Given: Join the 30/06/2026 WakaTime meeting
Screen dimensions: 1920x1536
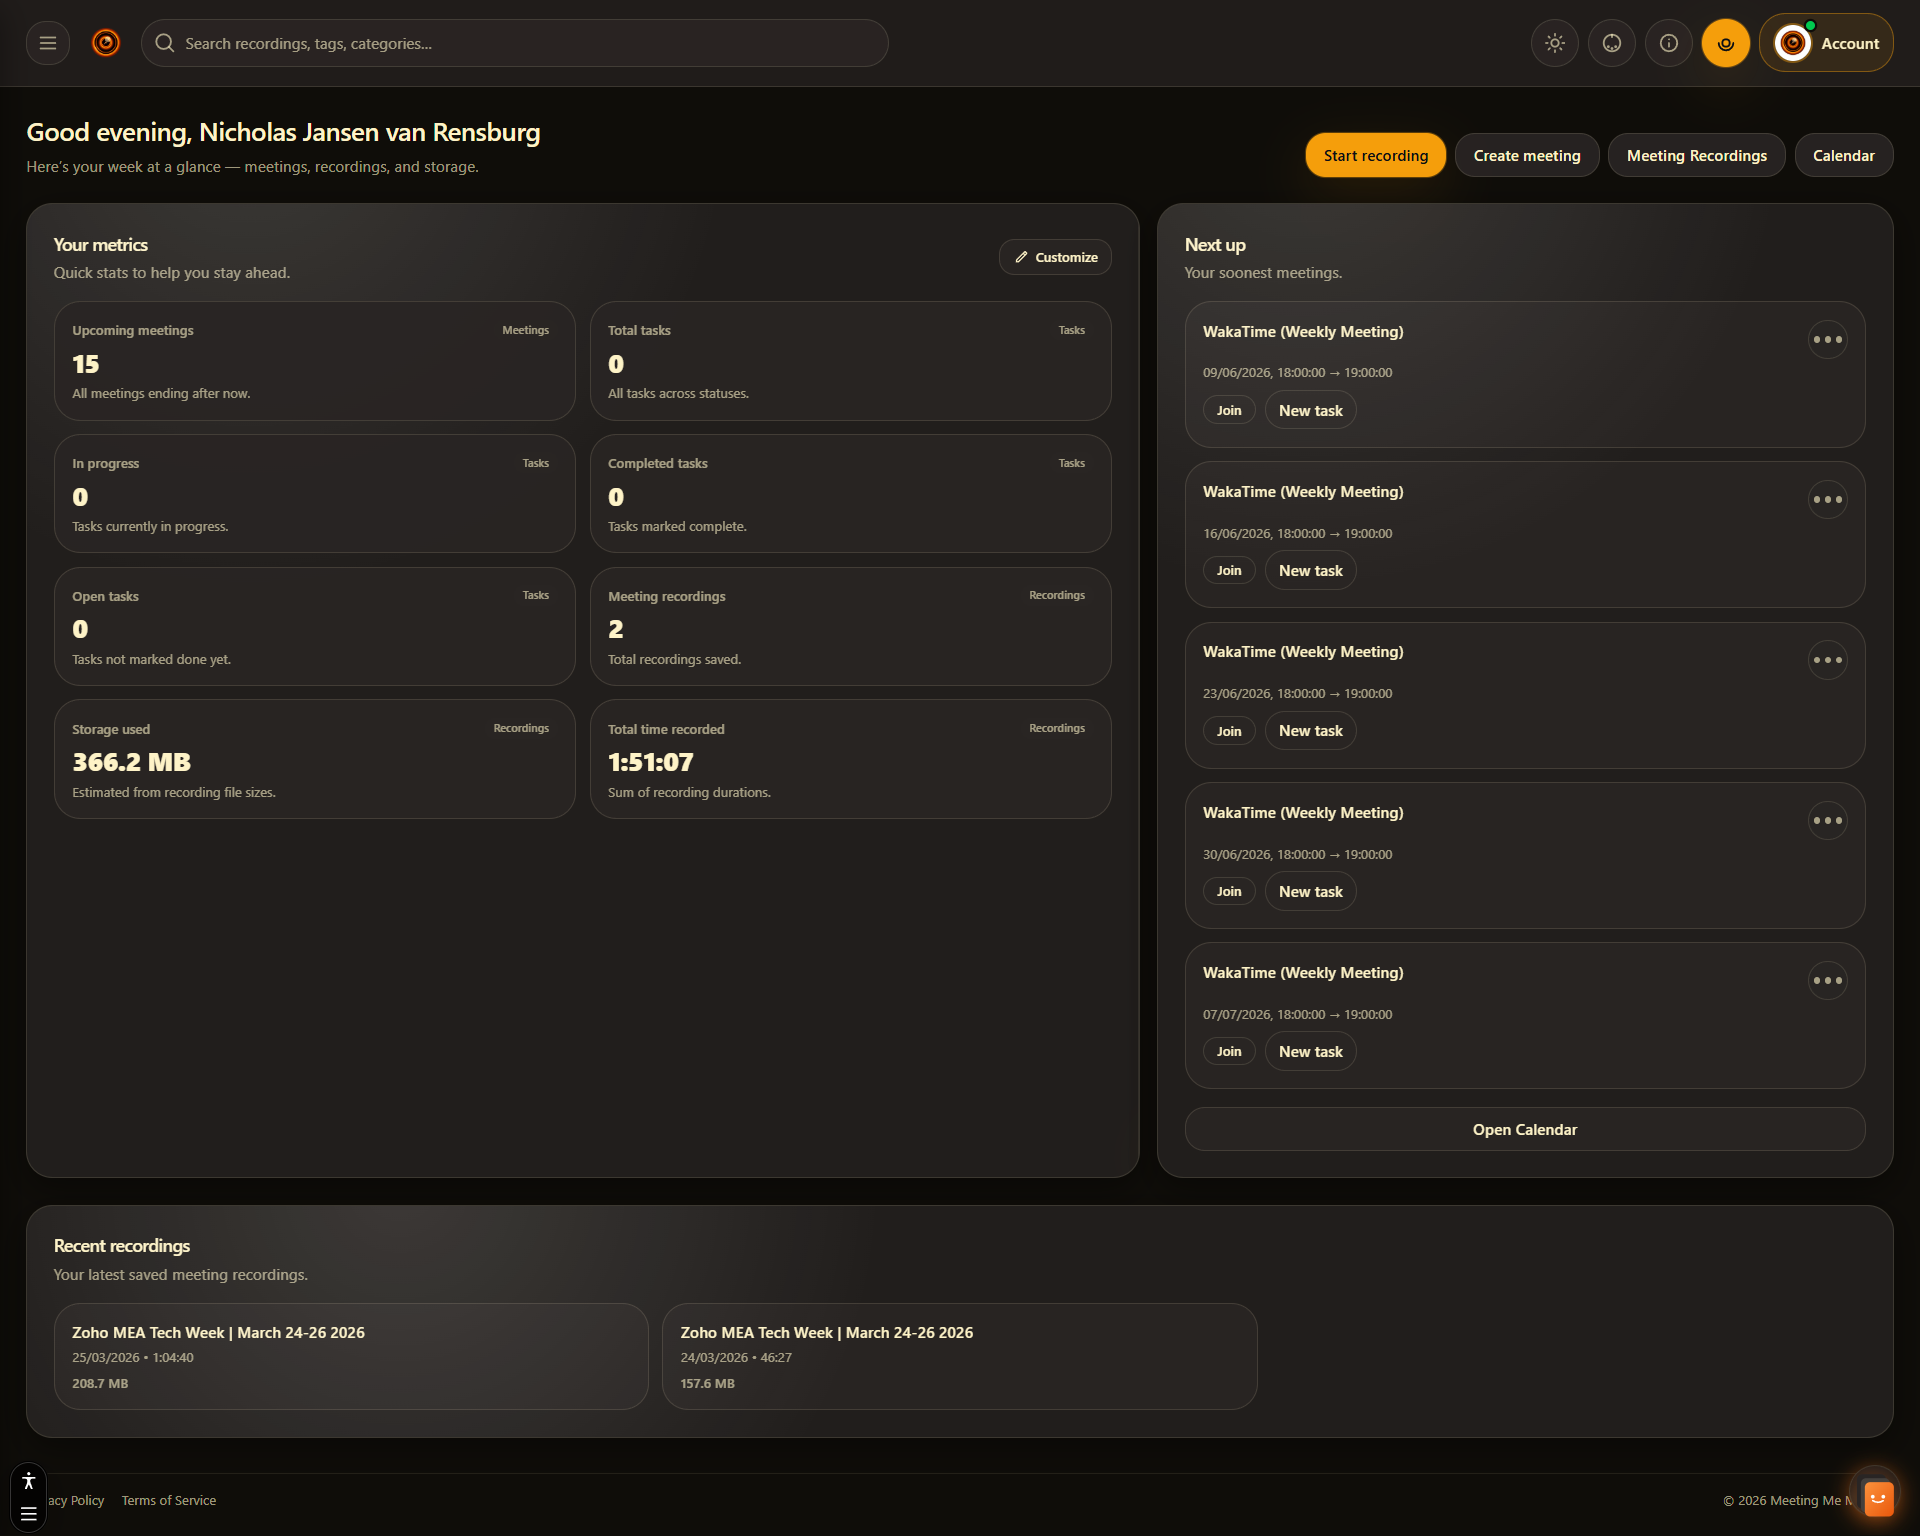Looking at the screenshot, I should pyautogui.click(x=1229, y=891).
